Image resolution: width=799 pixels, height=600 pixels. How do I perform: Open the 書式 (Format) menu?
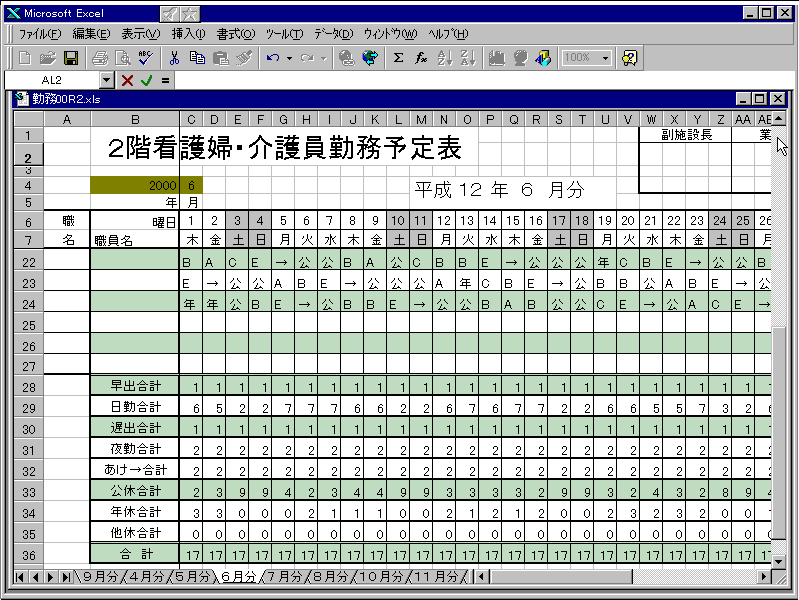point(235,34)
